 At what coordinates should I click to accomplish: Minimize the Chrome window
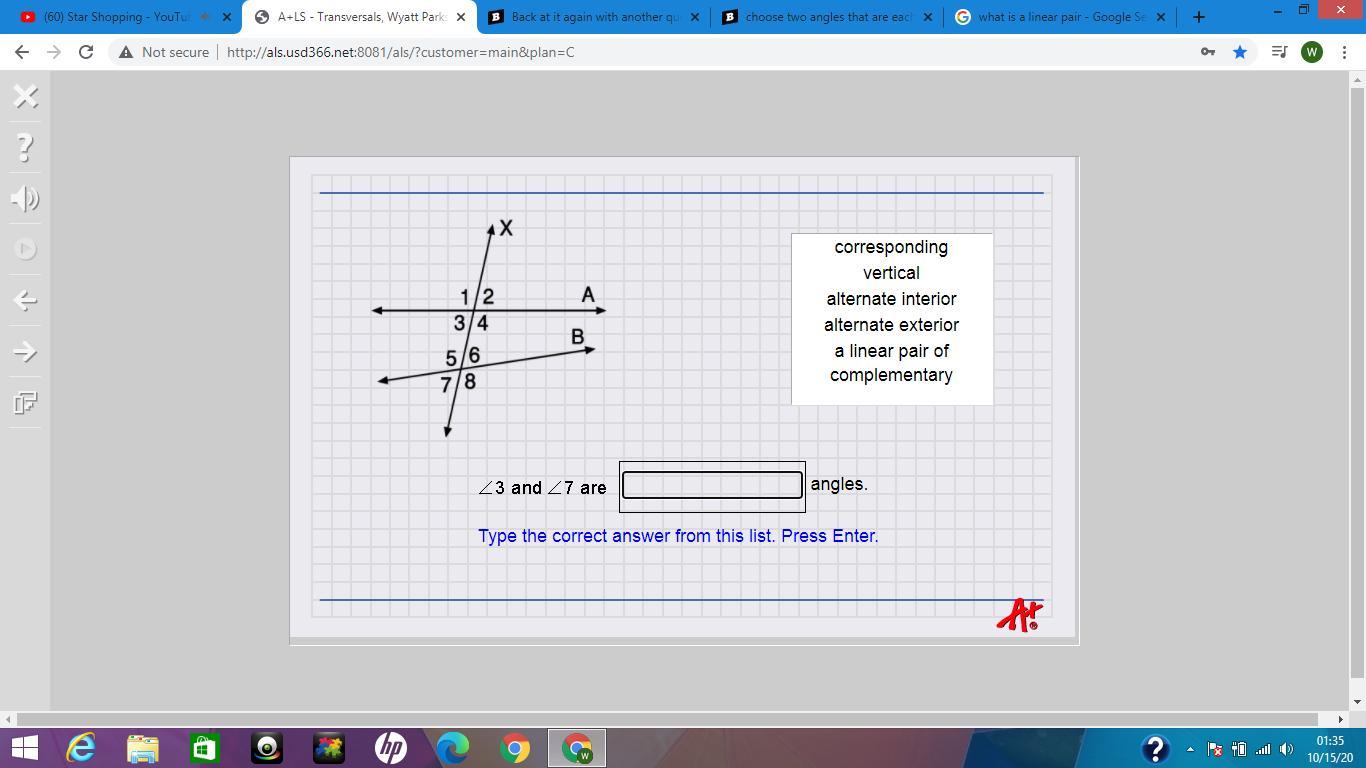coord(1277,11)
